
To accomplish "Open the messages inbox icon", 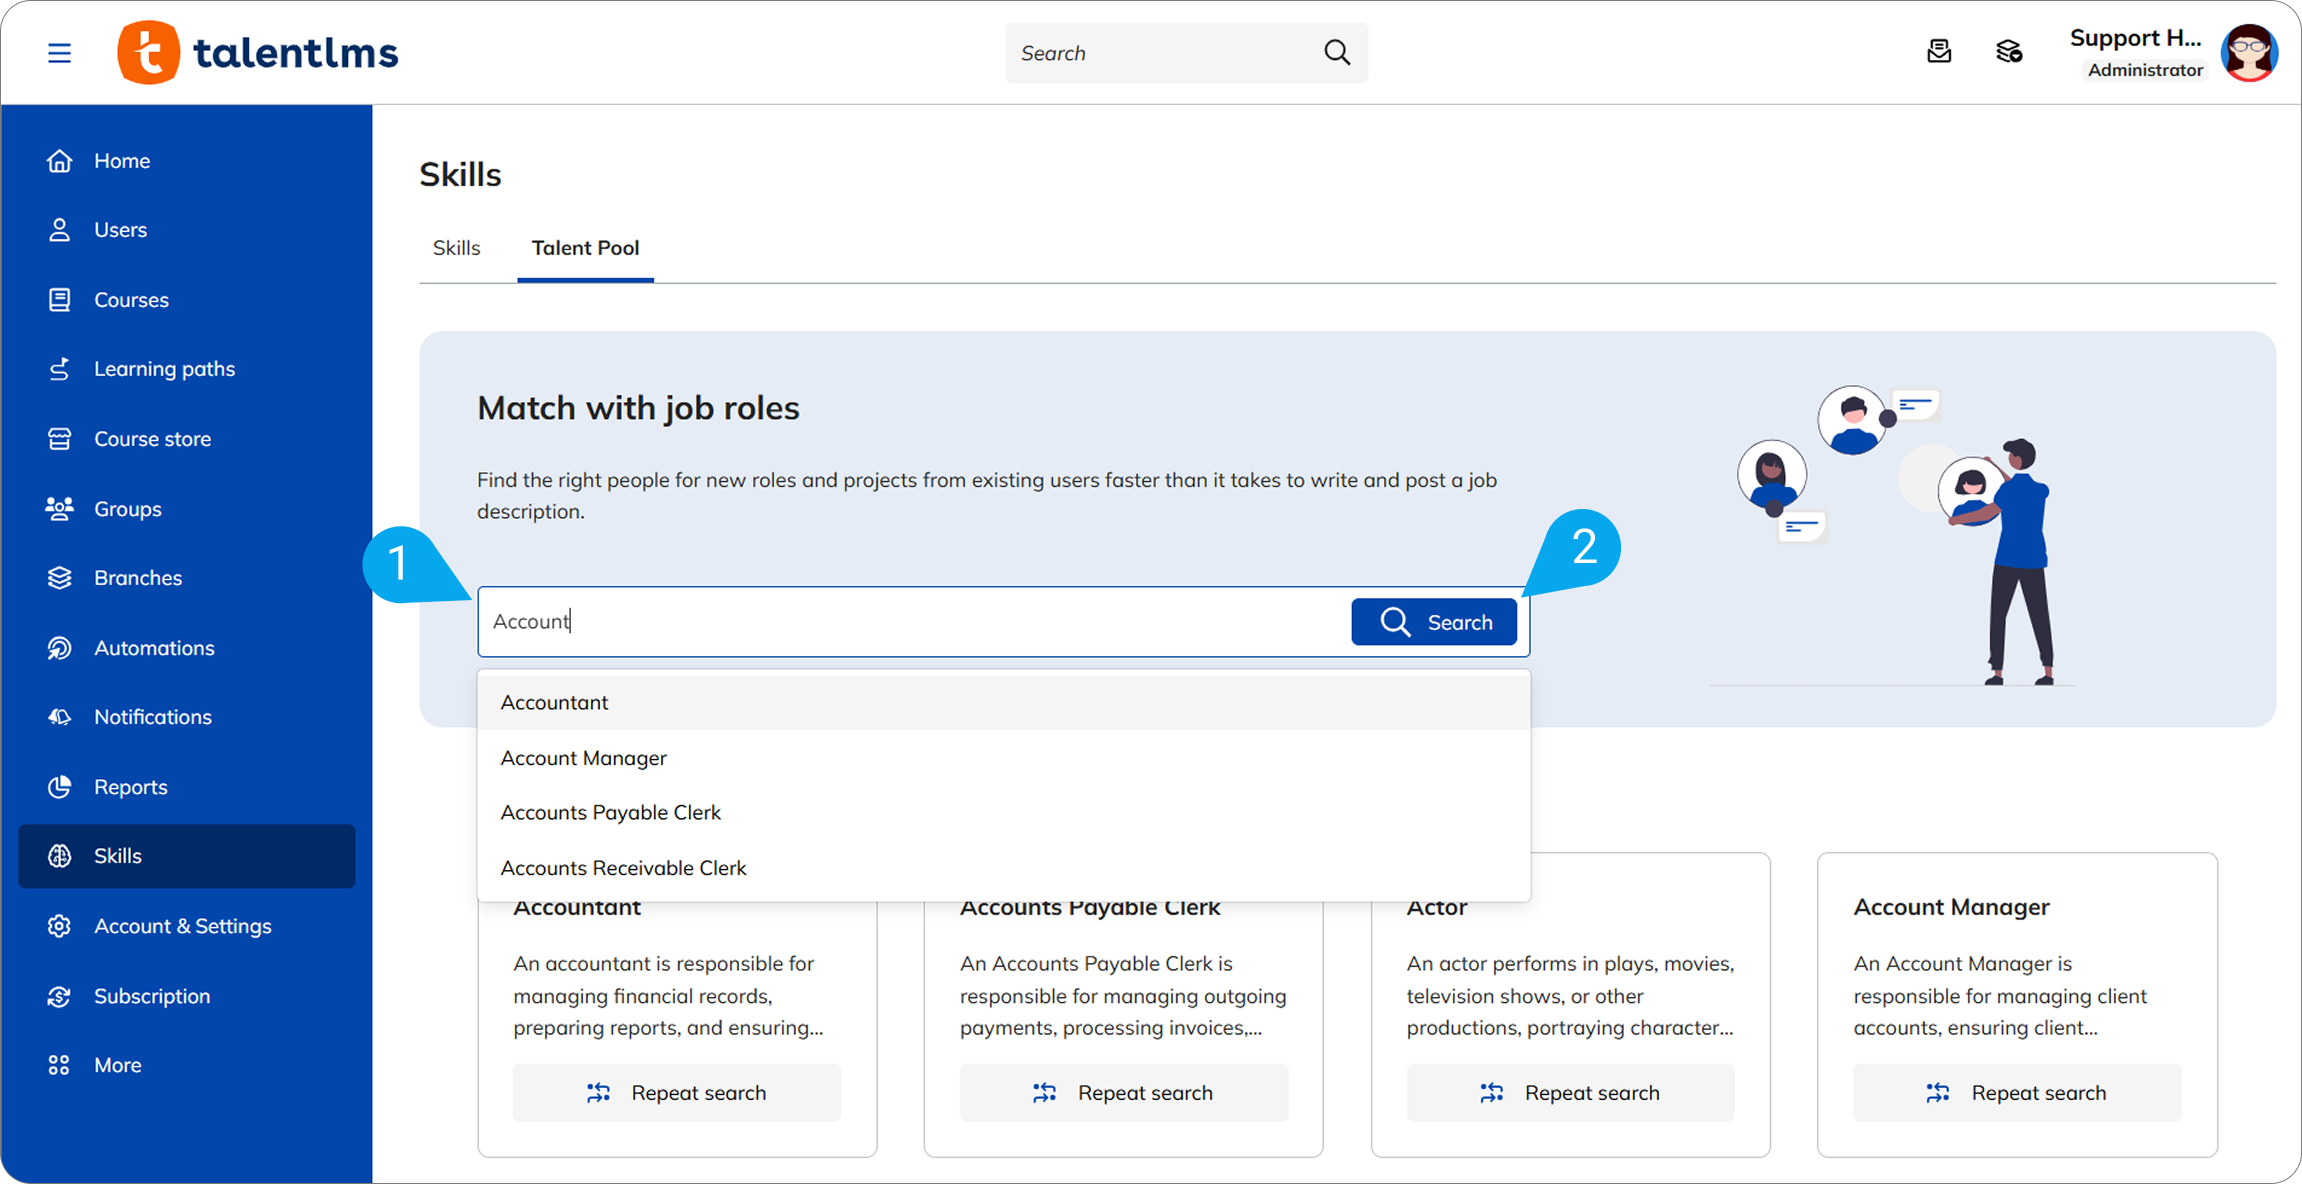I will pos(1939,52).
